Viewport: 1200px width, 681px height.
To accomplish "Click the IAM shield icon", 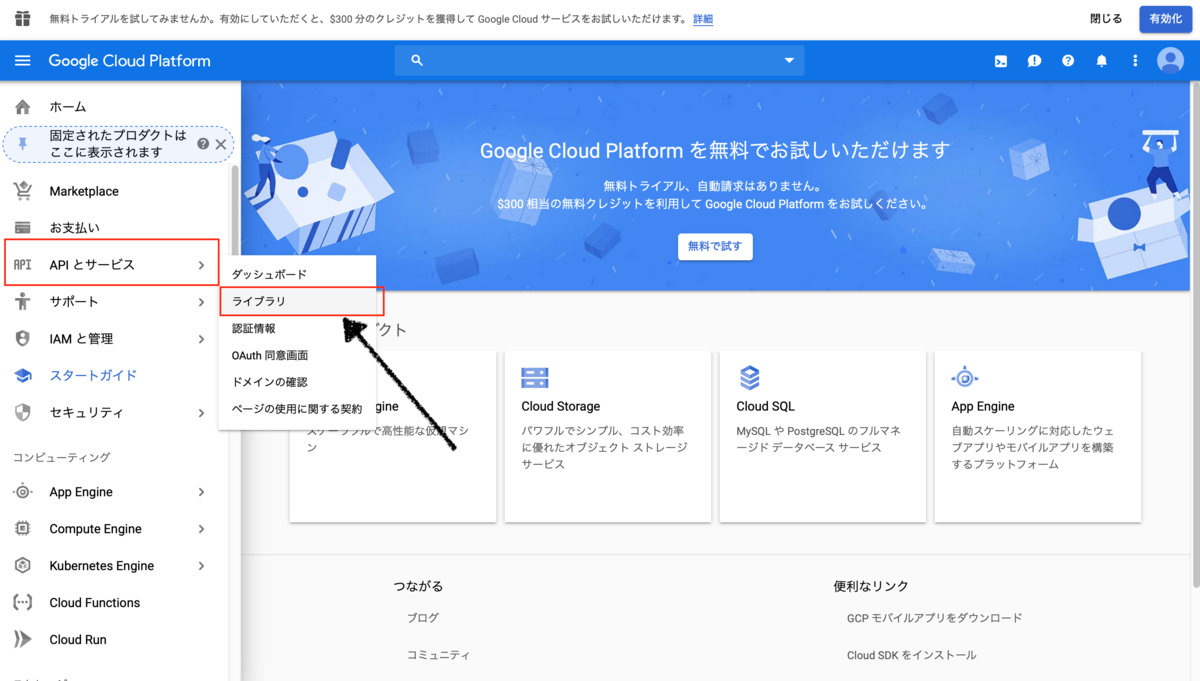I will 22,339.
